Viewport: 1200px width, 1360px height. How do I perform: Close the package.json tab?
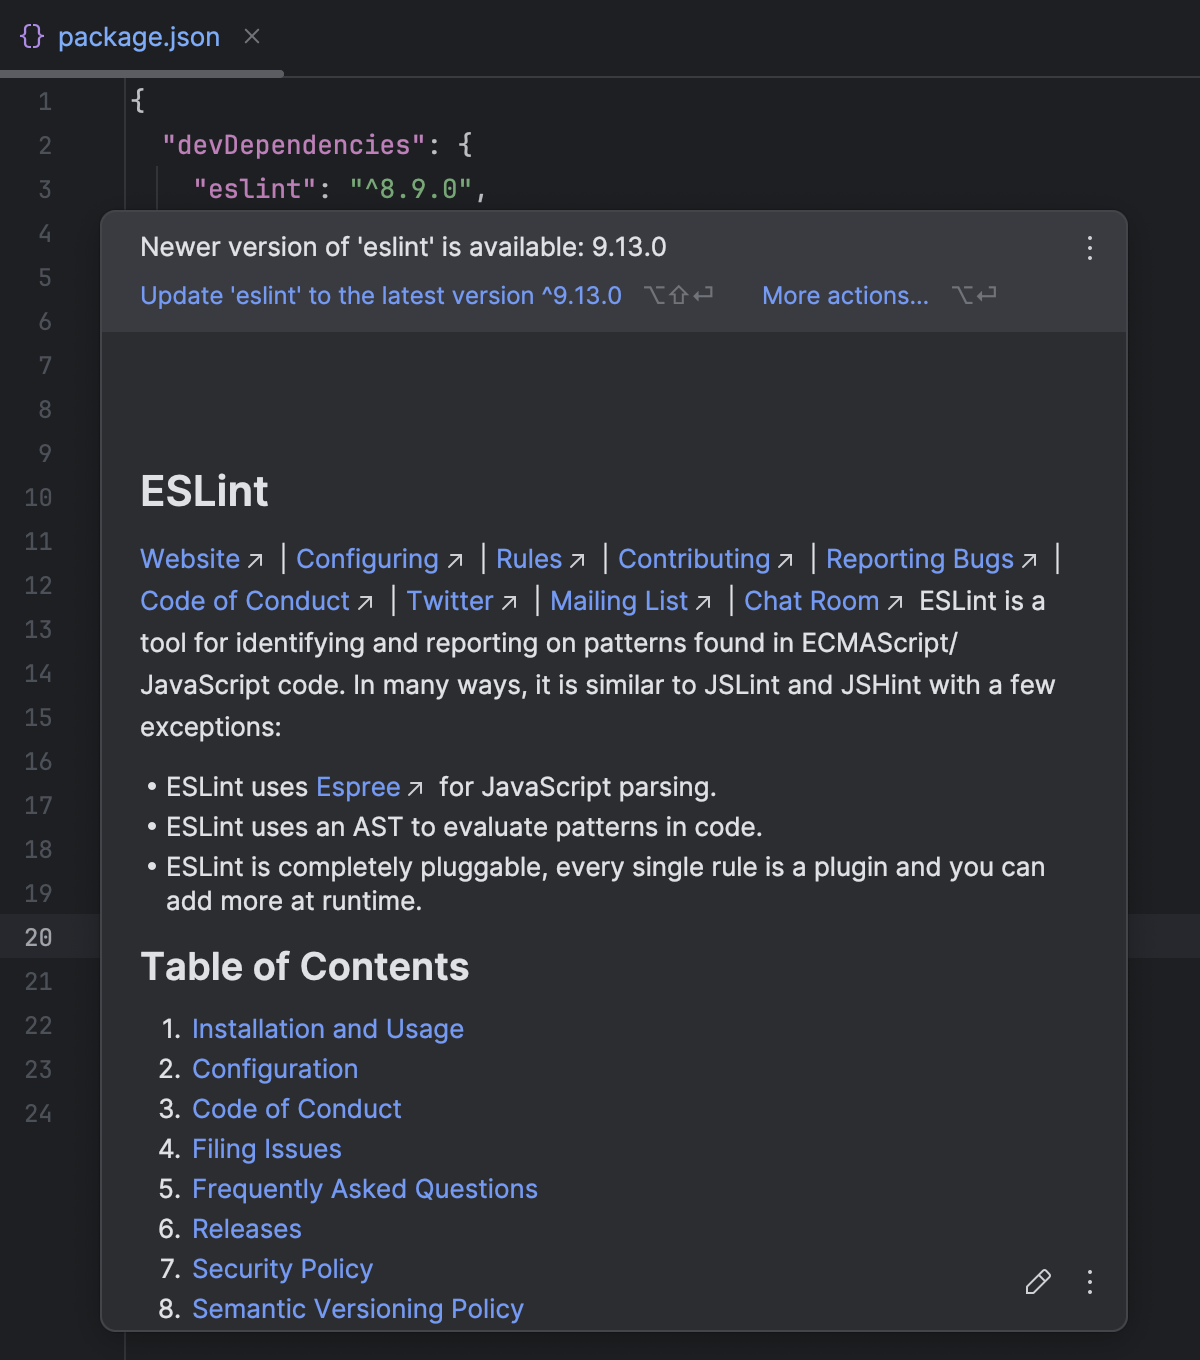click(251, 36)
